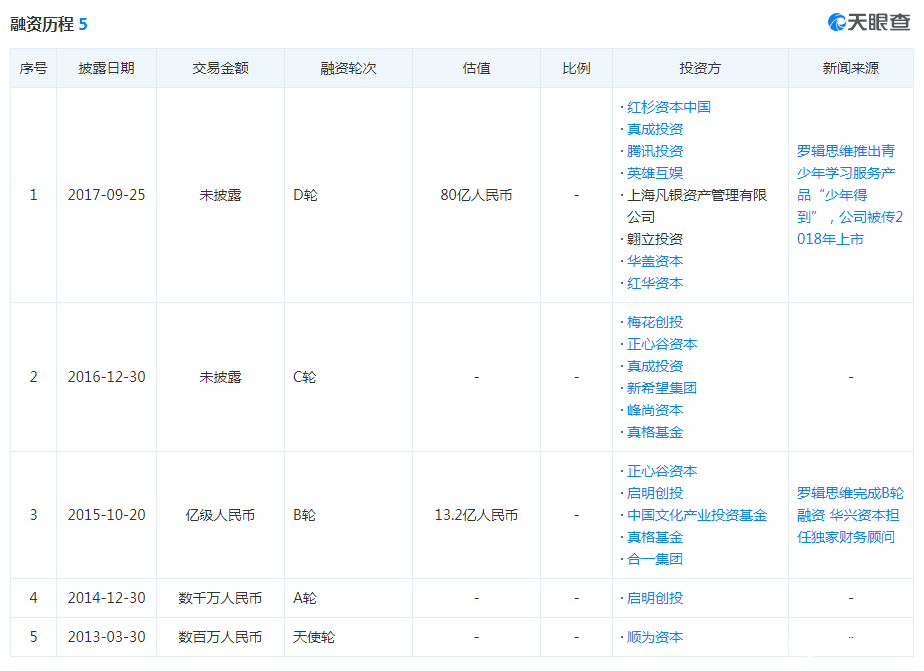Click the 披露日期 column header
This screenshot has width=924, height=671.
pyautogui.click(x=106, y=68)
